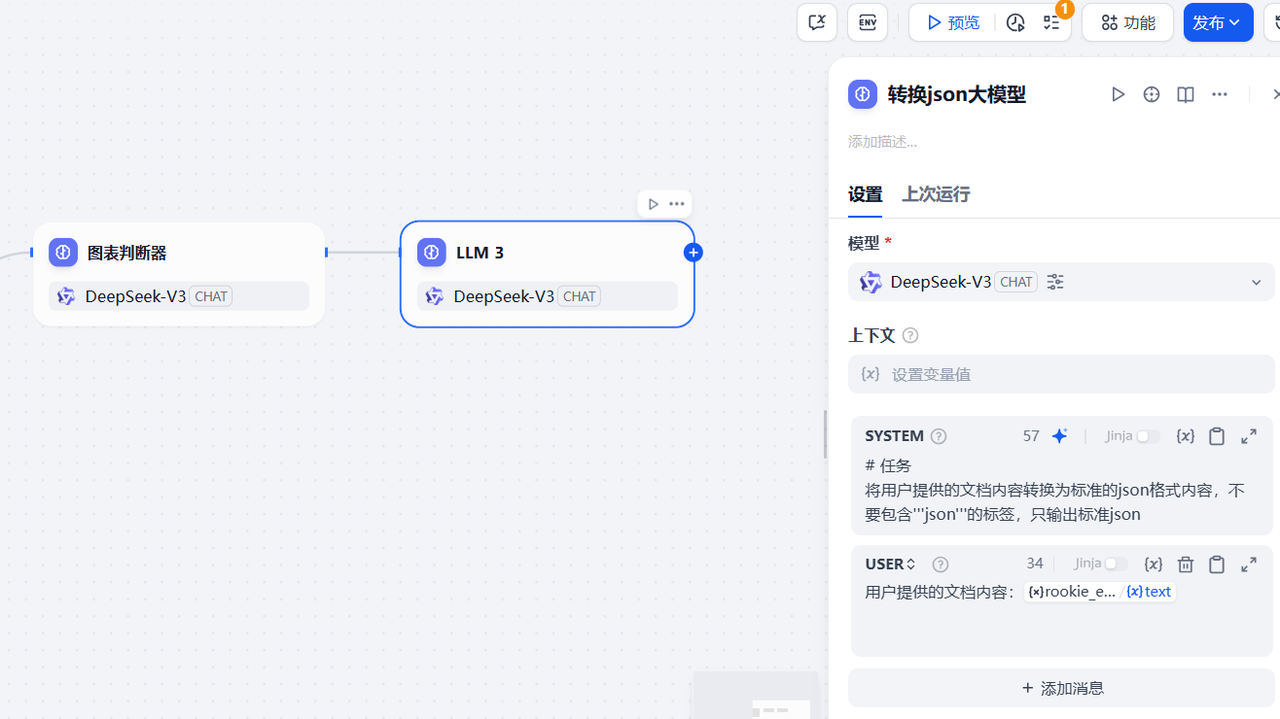
Task: Click the LLM icon beside 转换json大模型 title
Action: [862, 94]
